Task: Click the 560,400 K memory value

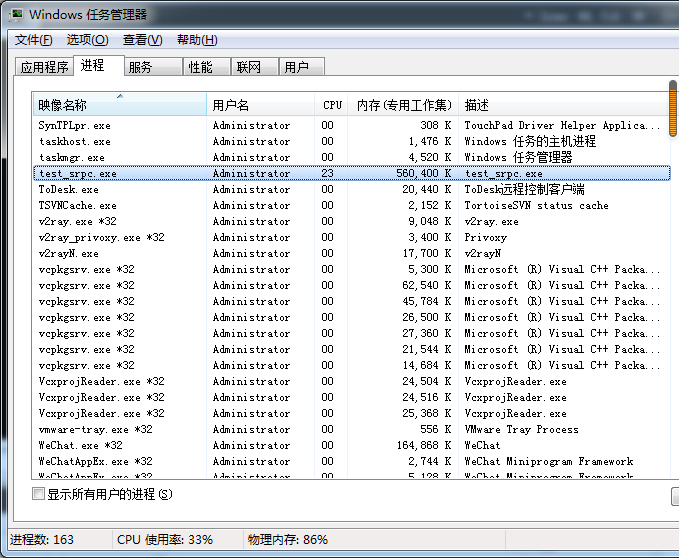Action: (x=424, y=174)
